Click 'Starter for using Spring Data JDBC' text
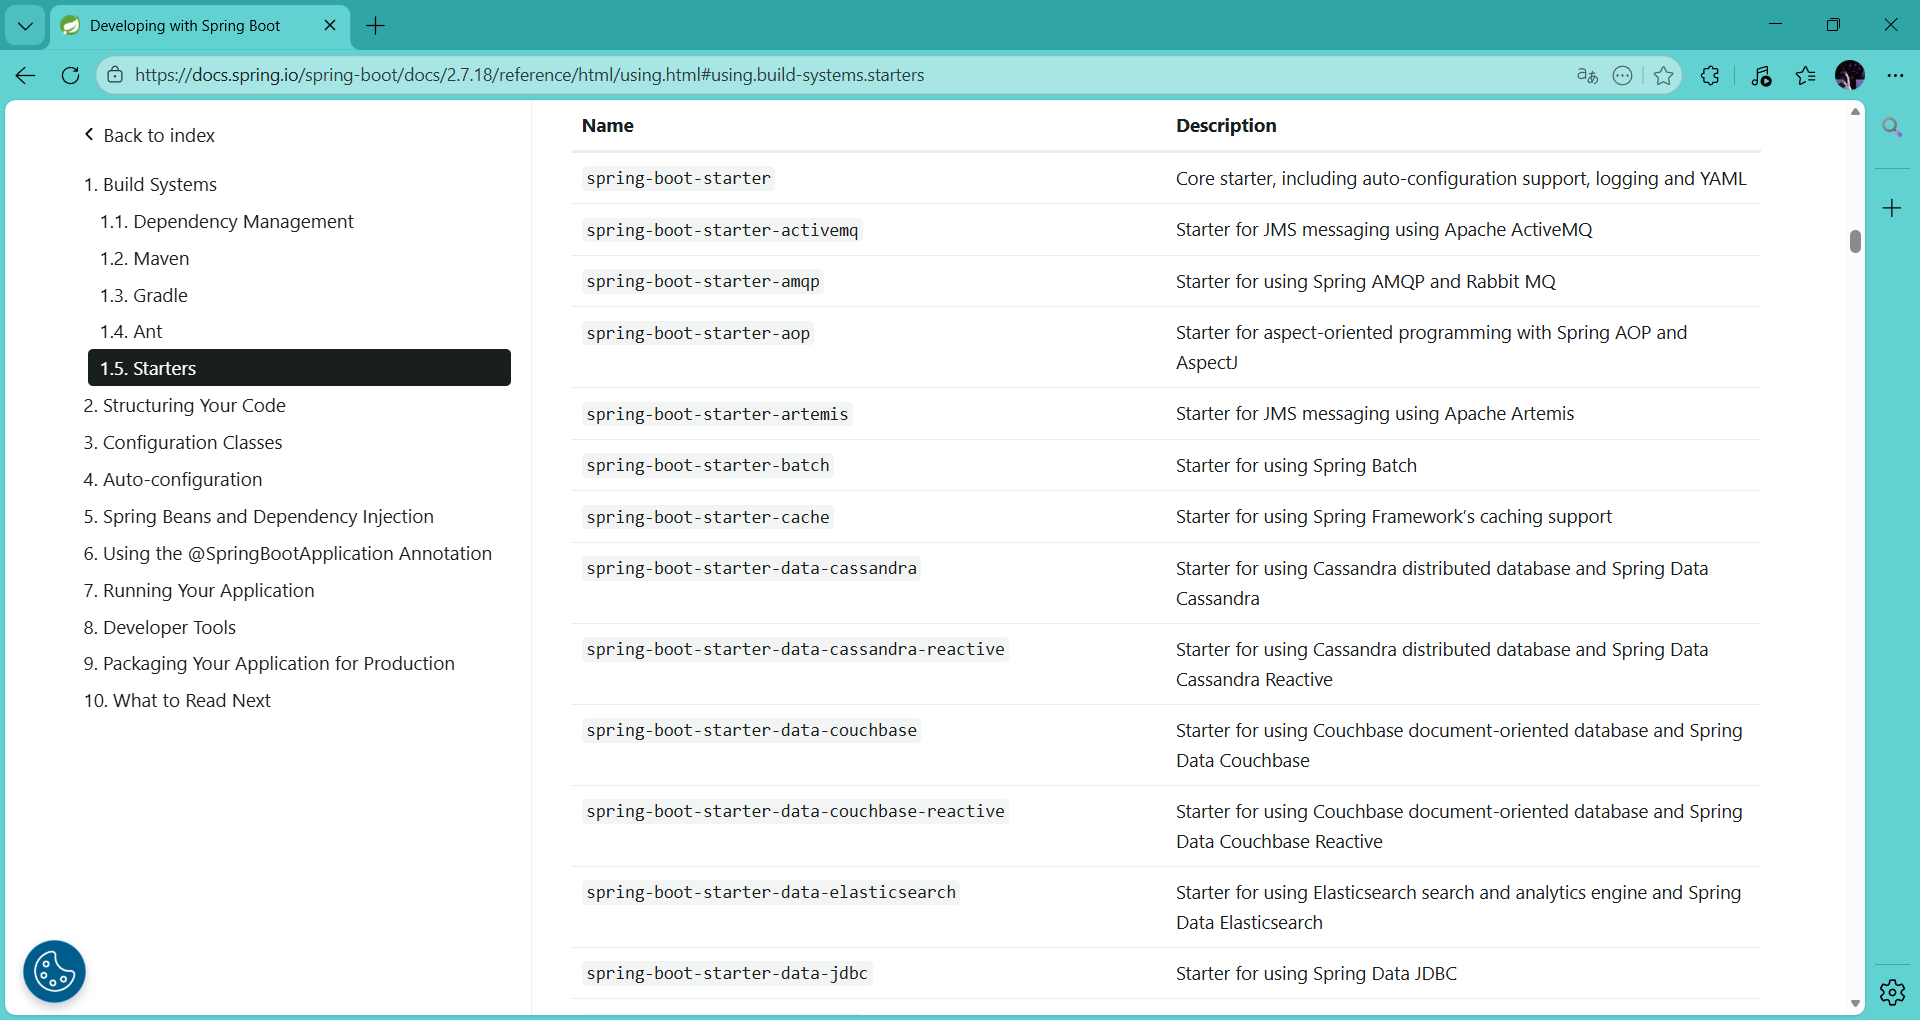Viewport: 1920px width, 1020px height. point(1316,973)
